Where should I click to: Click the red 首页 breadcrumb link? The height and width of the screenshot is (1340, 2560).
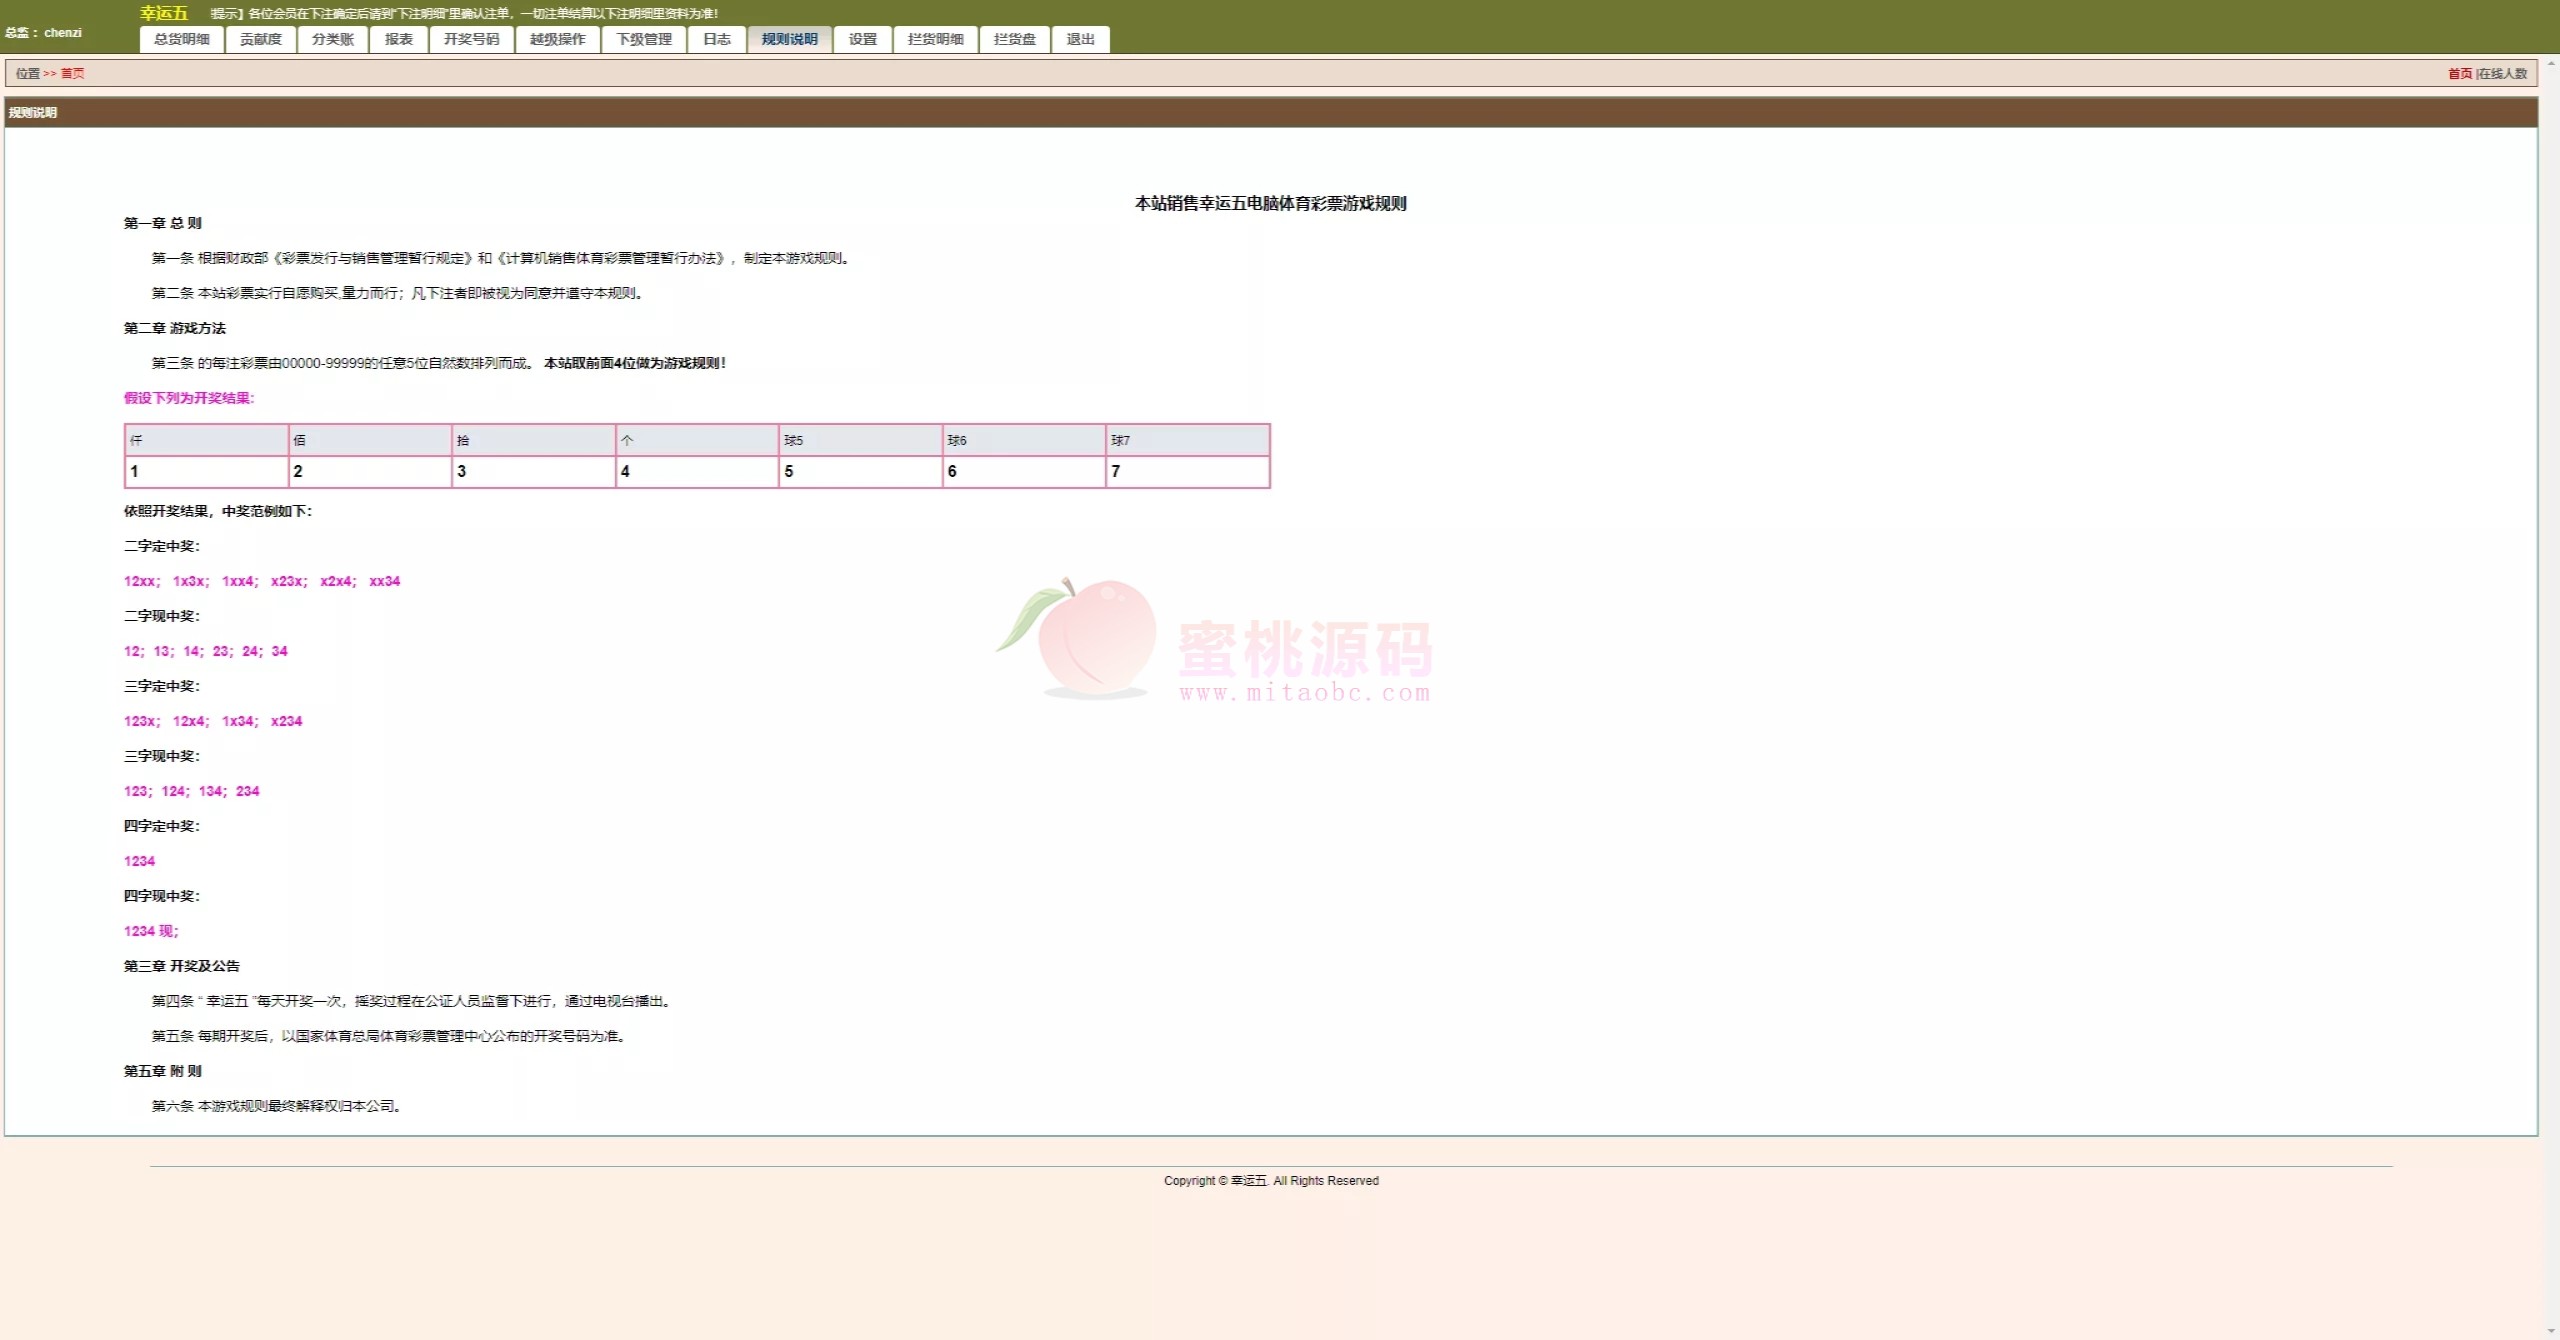click(72, 73)
